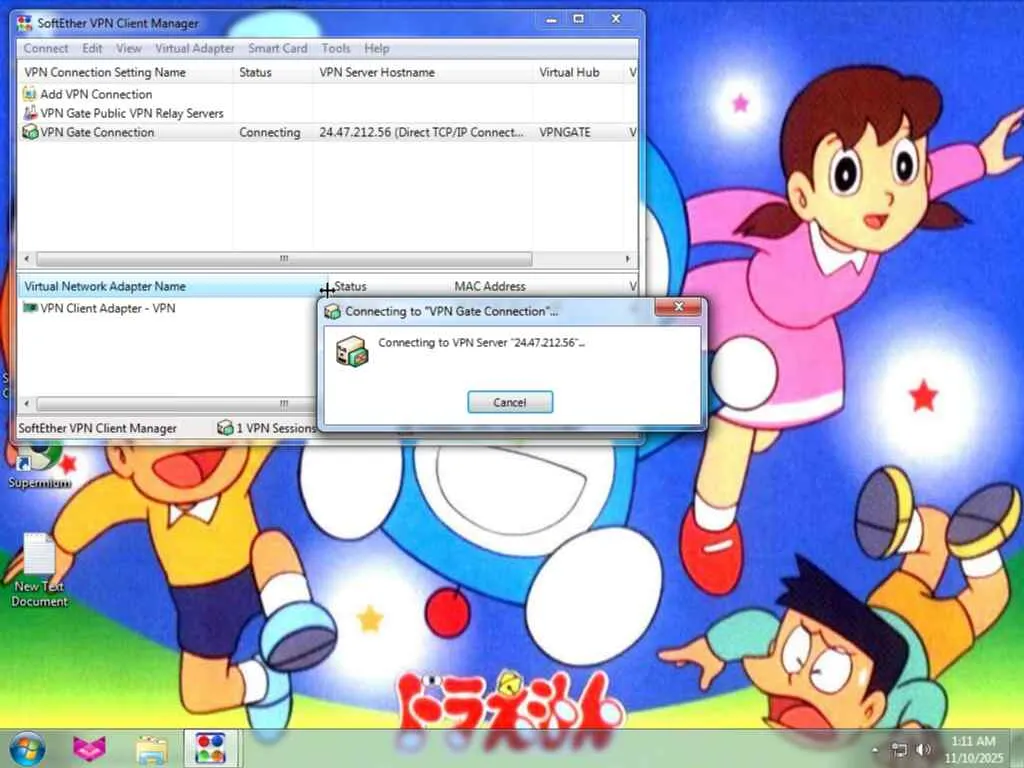Open the Windows Start menu orb
Viewport: 1024px width, 768px height.
point(27,748)
